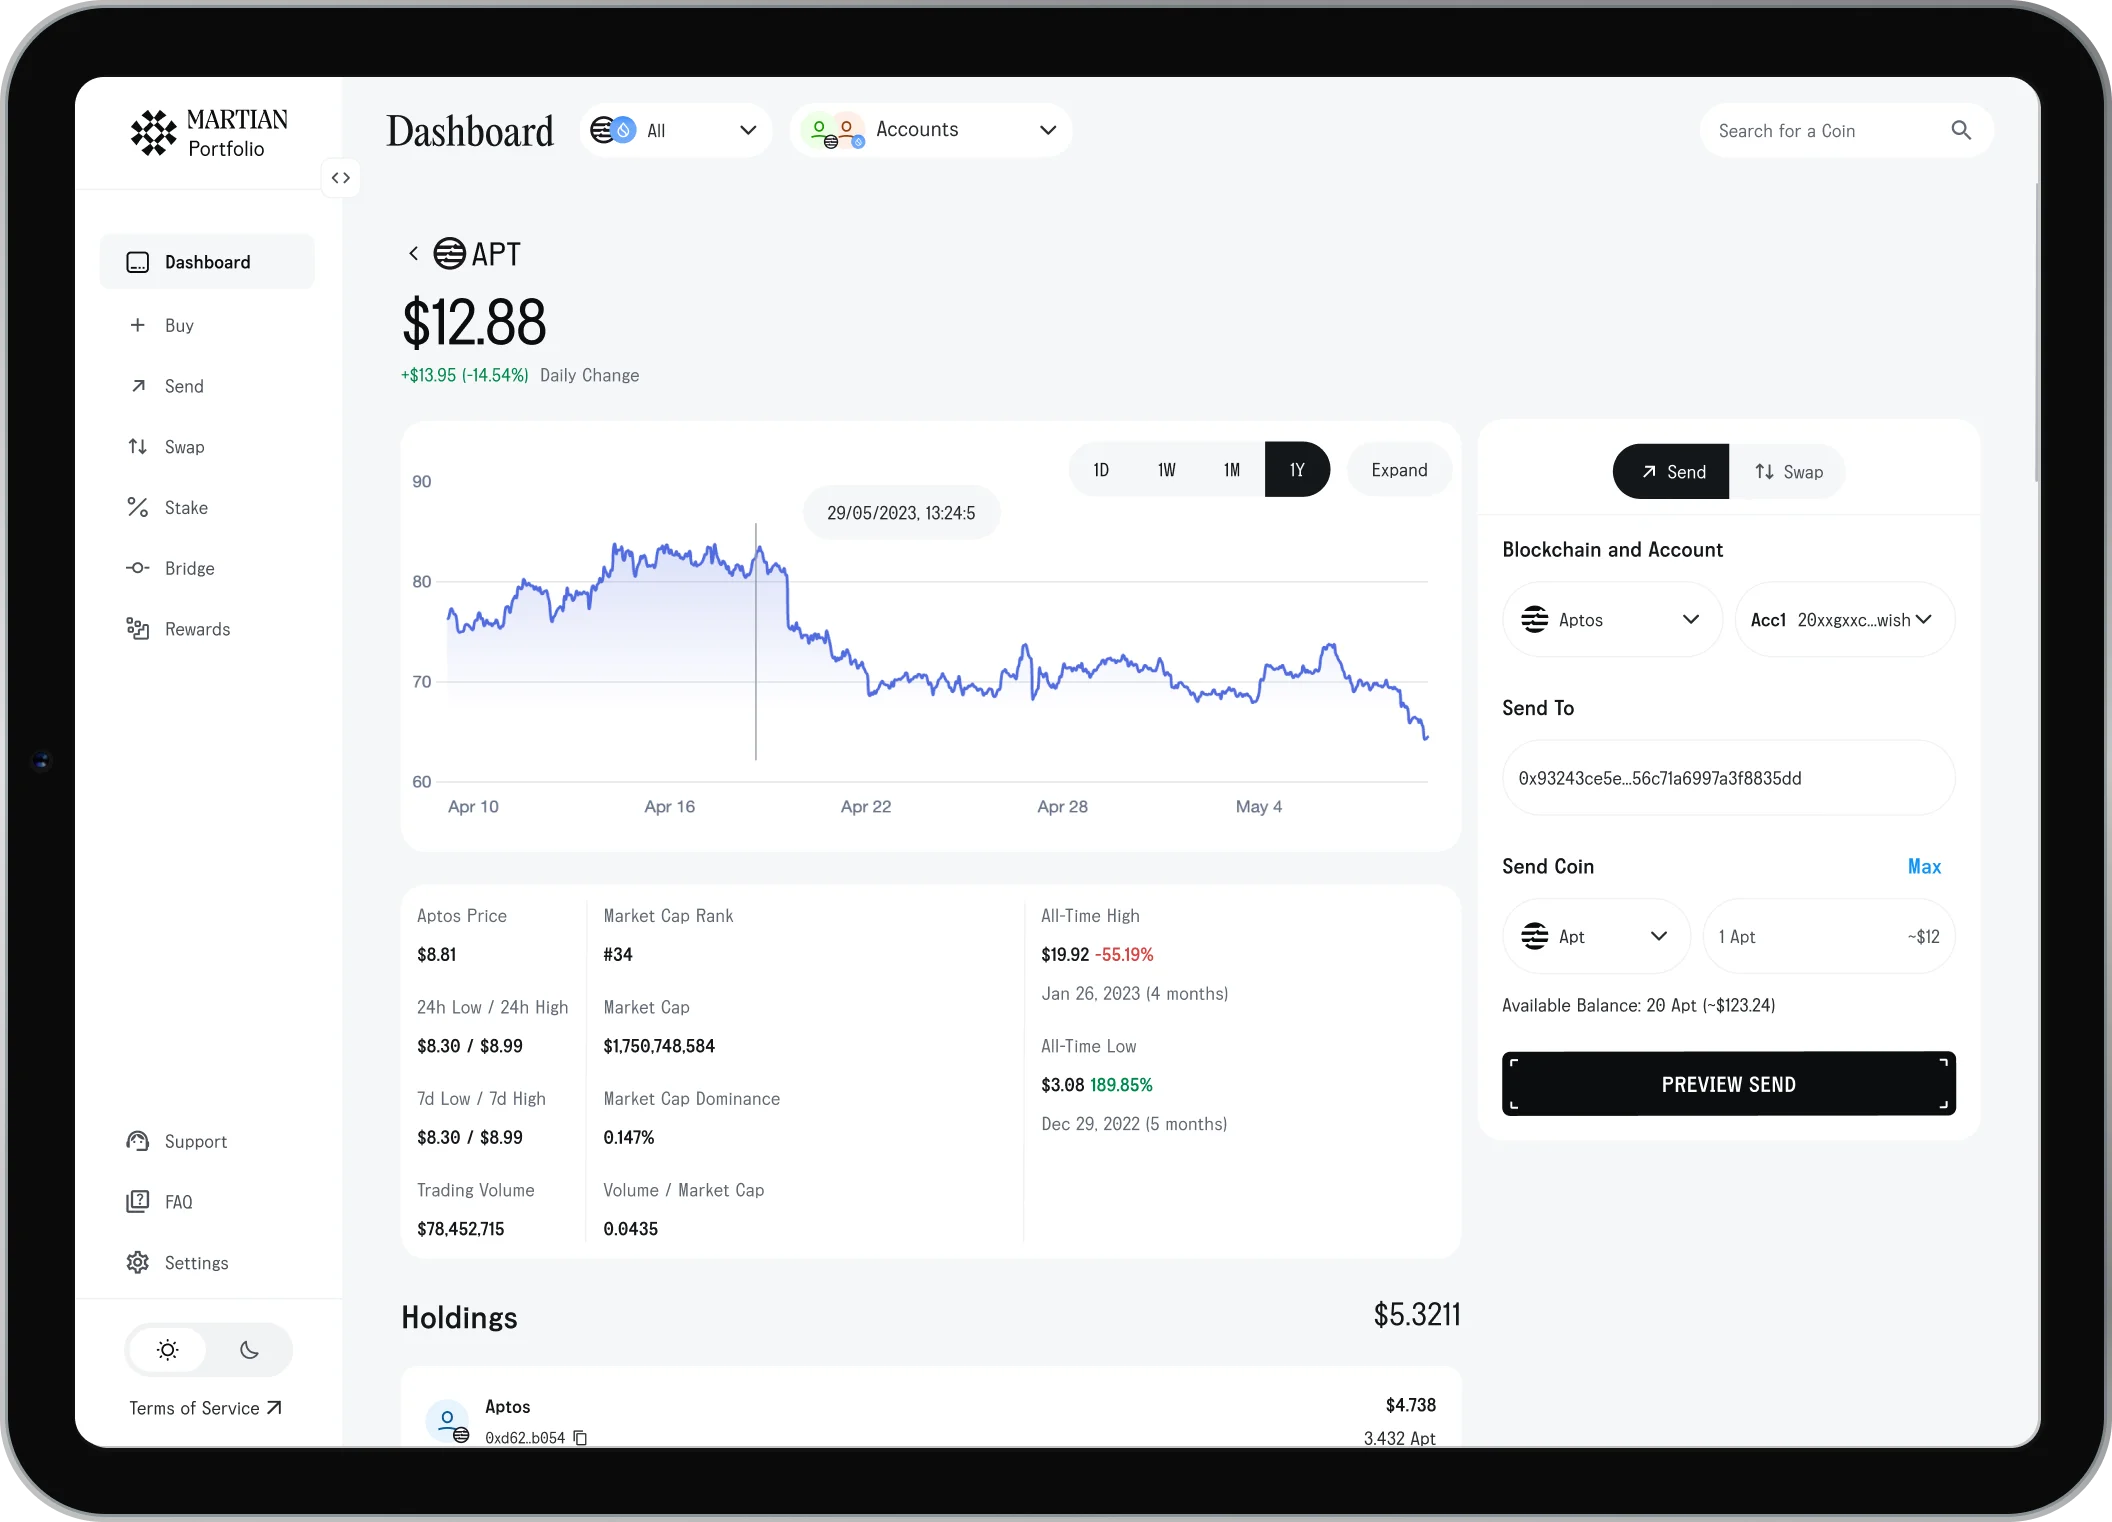Click the Stake icon in sidebar
The height and width of the screenshot is (1522, 2112).
(x=139, y=507)
